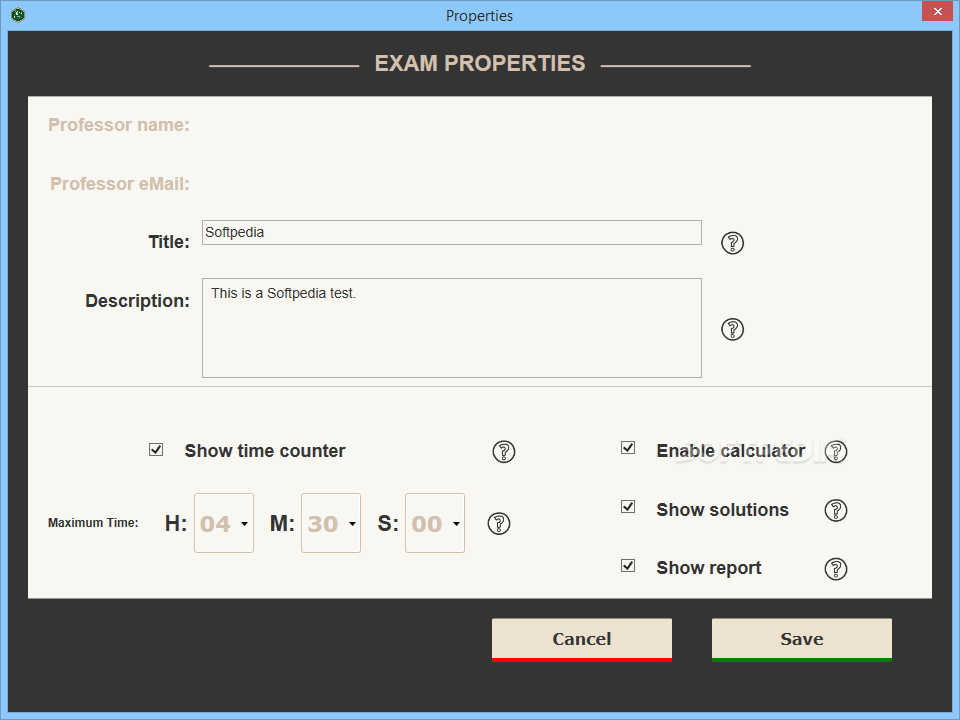This screenshot has width=960, height=720.
Task: Open the minutes dropdown showing 30
Action: (x=331, y=523)
